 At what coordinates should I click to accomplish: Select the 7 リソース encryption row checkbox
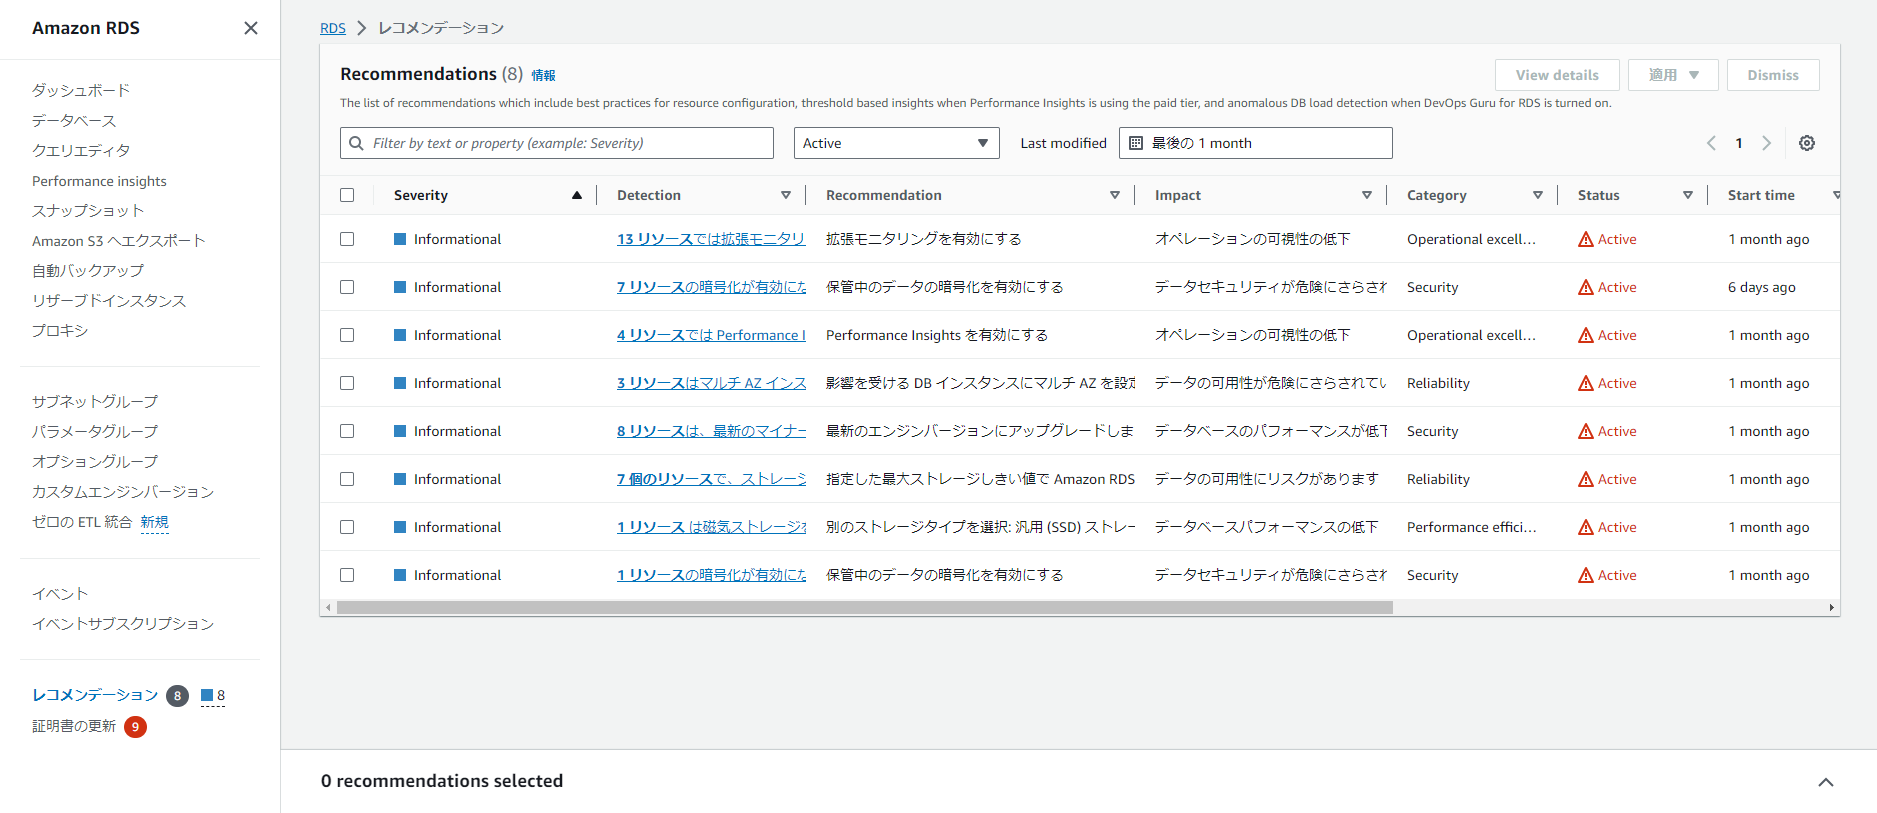(347, 287)
